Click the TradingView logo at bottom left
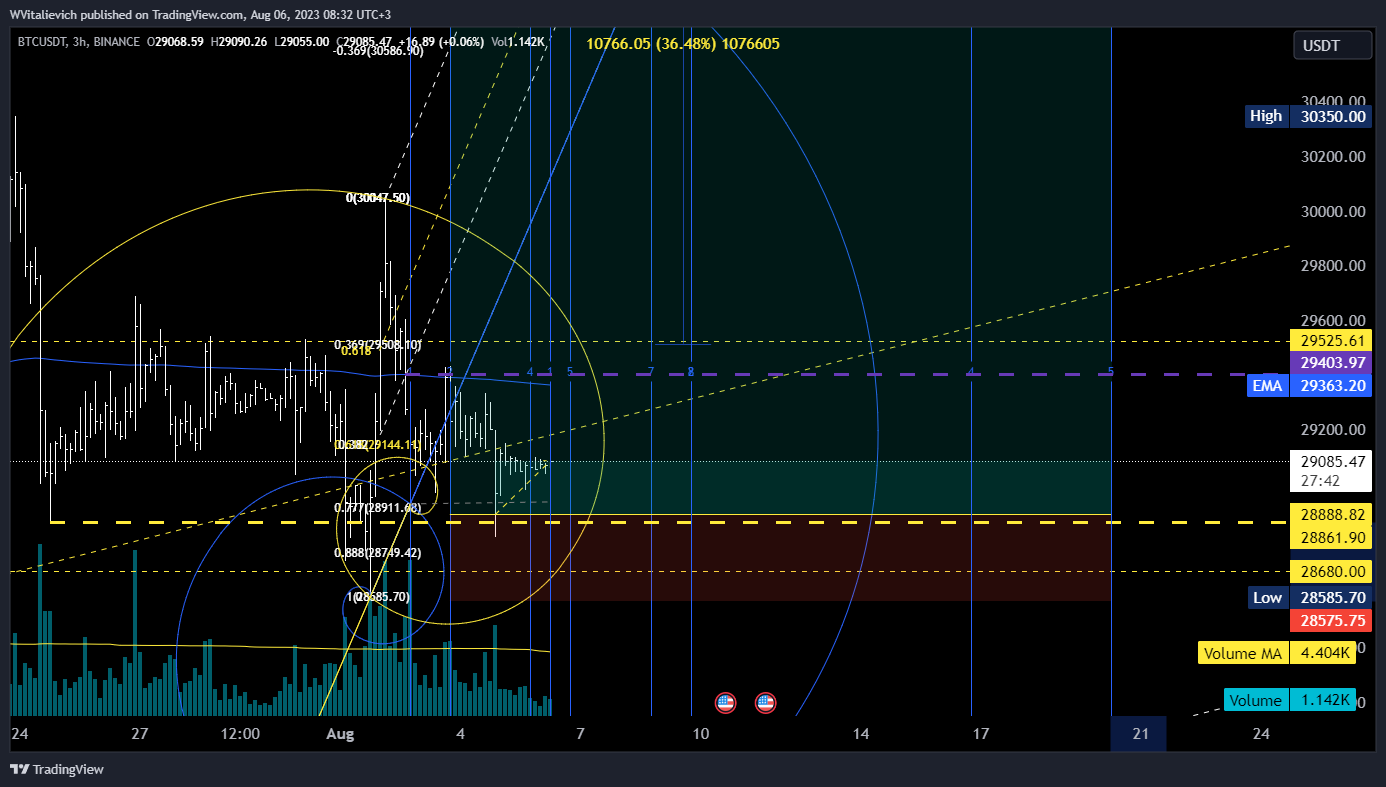The height and width of the screenshot is (787, 1386). (57, 769)
